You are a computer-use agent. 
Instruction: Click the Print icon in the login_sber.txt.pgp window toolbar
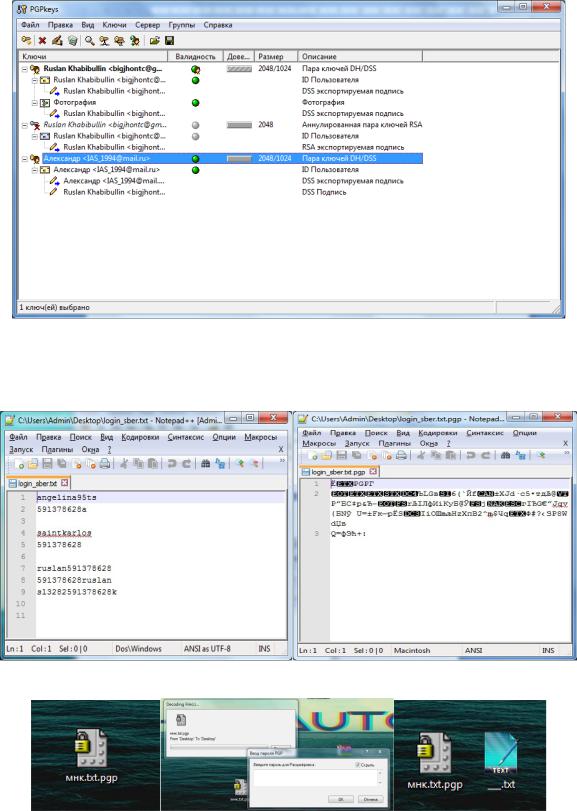click(401, 455)
